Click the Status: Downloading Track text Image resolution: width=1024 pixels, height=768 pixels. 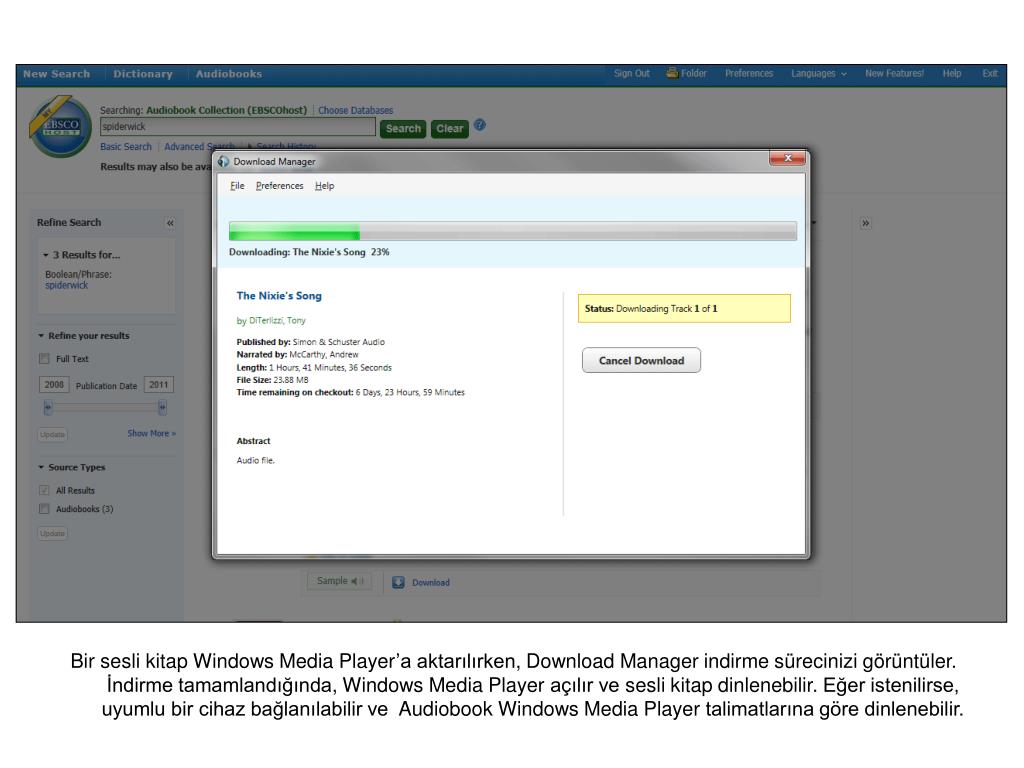(650, 308)
